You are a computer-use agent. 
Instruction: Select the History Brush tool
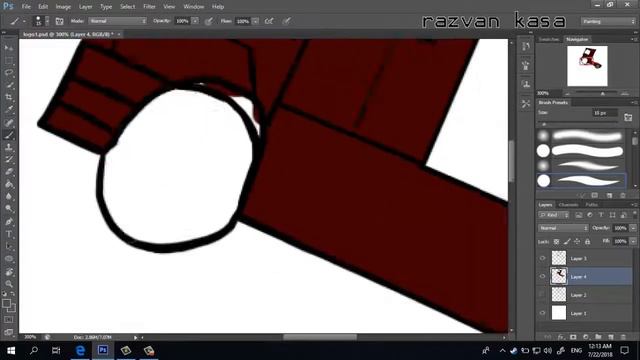click(x=9, y=159)
